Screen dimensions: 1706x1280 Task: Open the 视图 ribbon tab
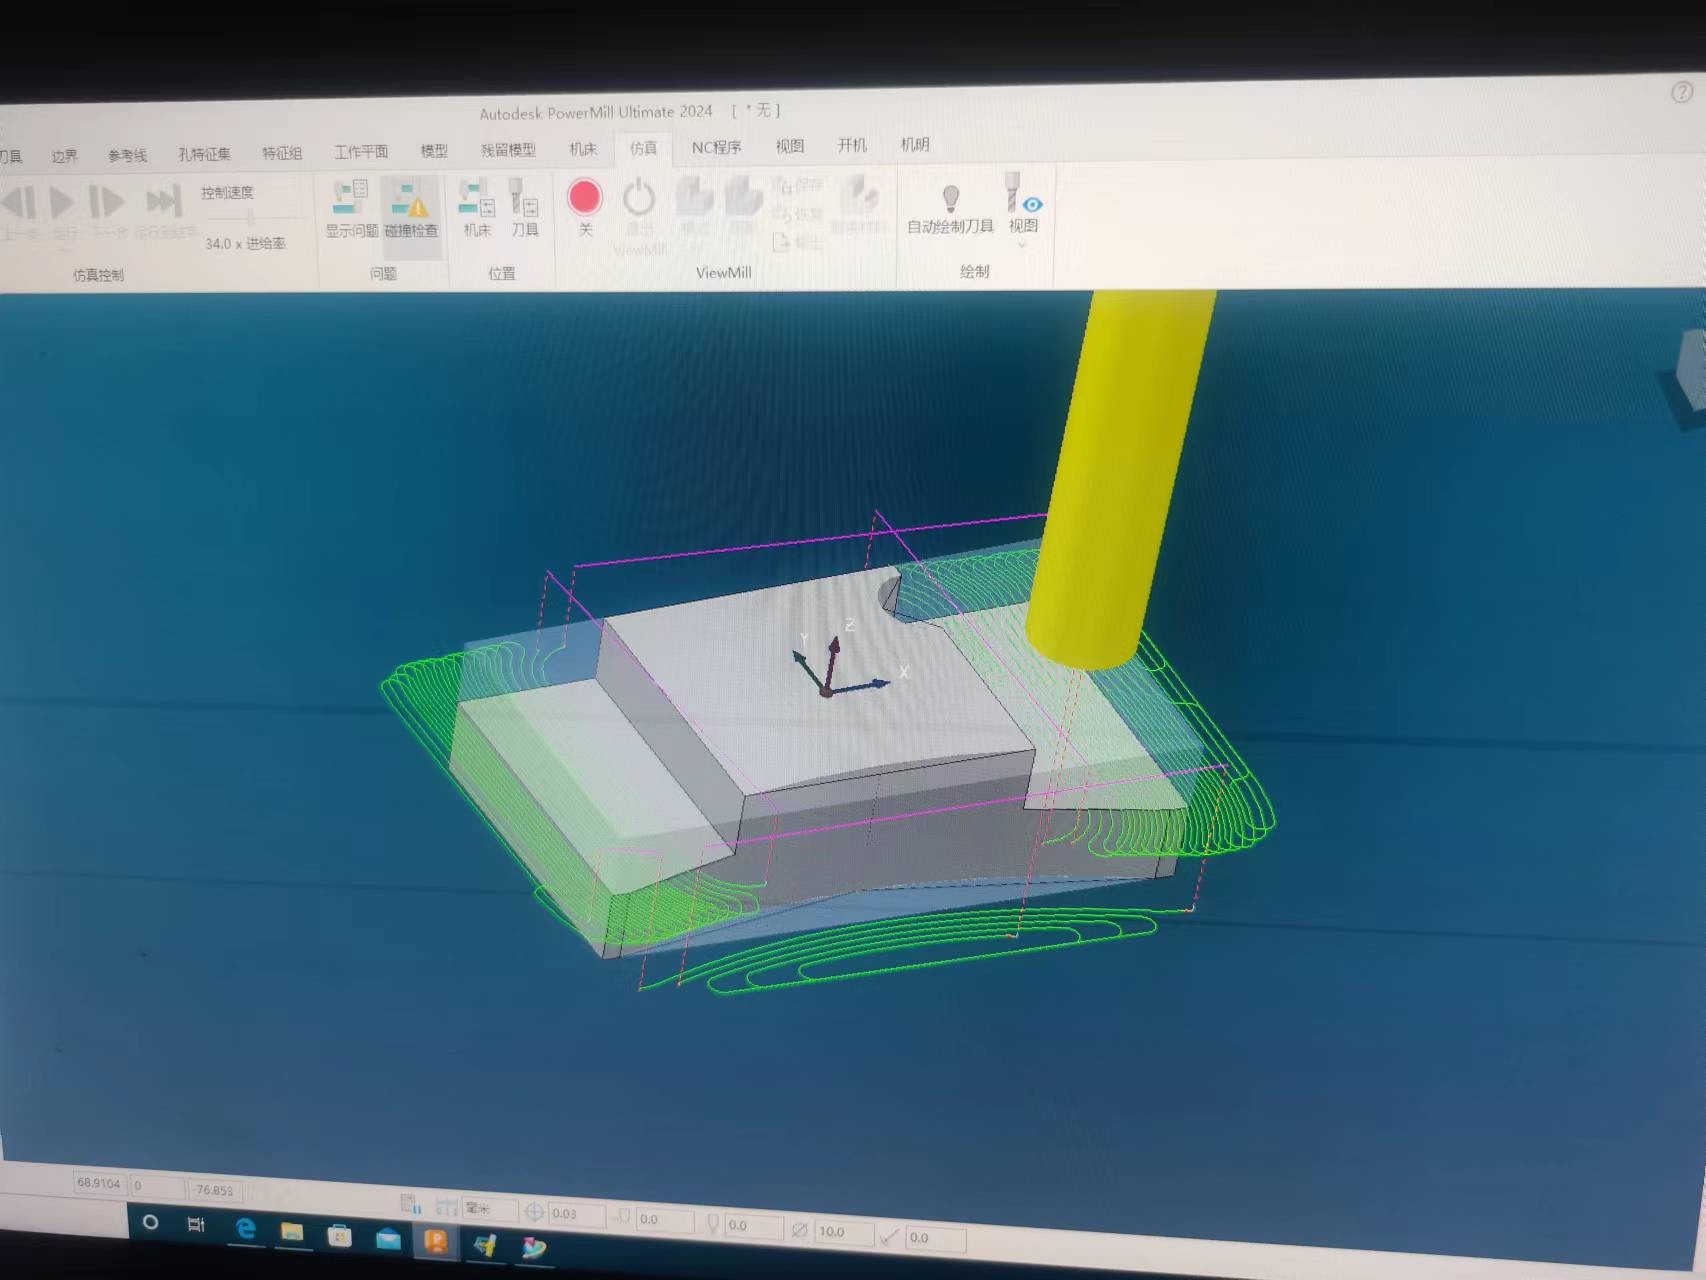tap(790, 146)
